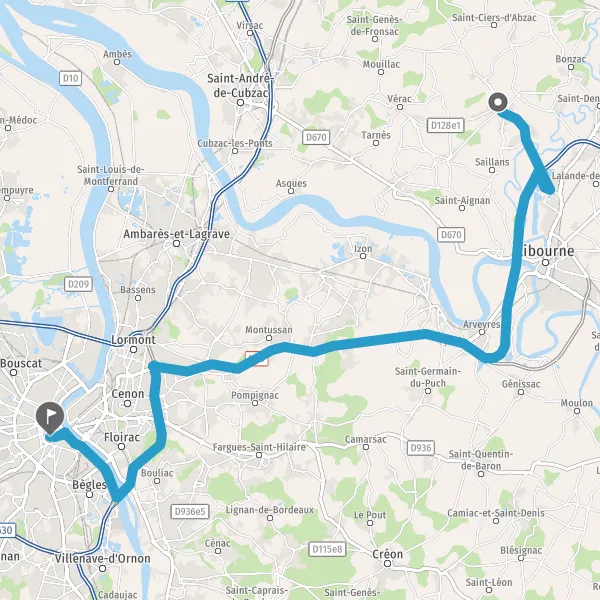Select the destination circle marker near Vérac
Screen dimensions: 600x600
tap(498, 103)
